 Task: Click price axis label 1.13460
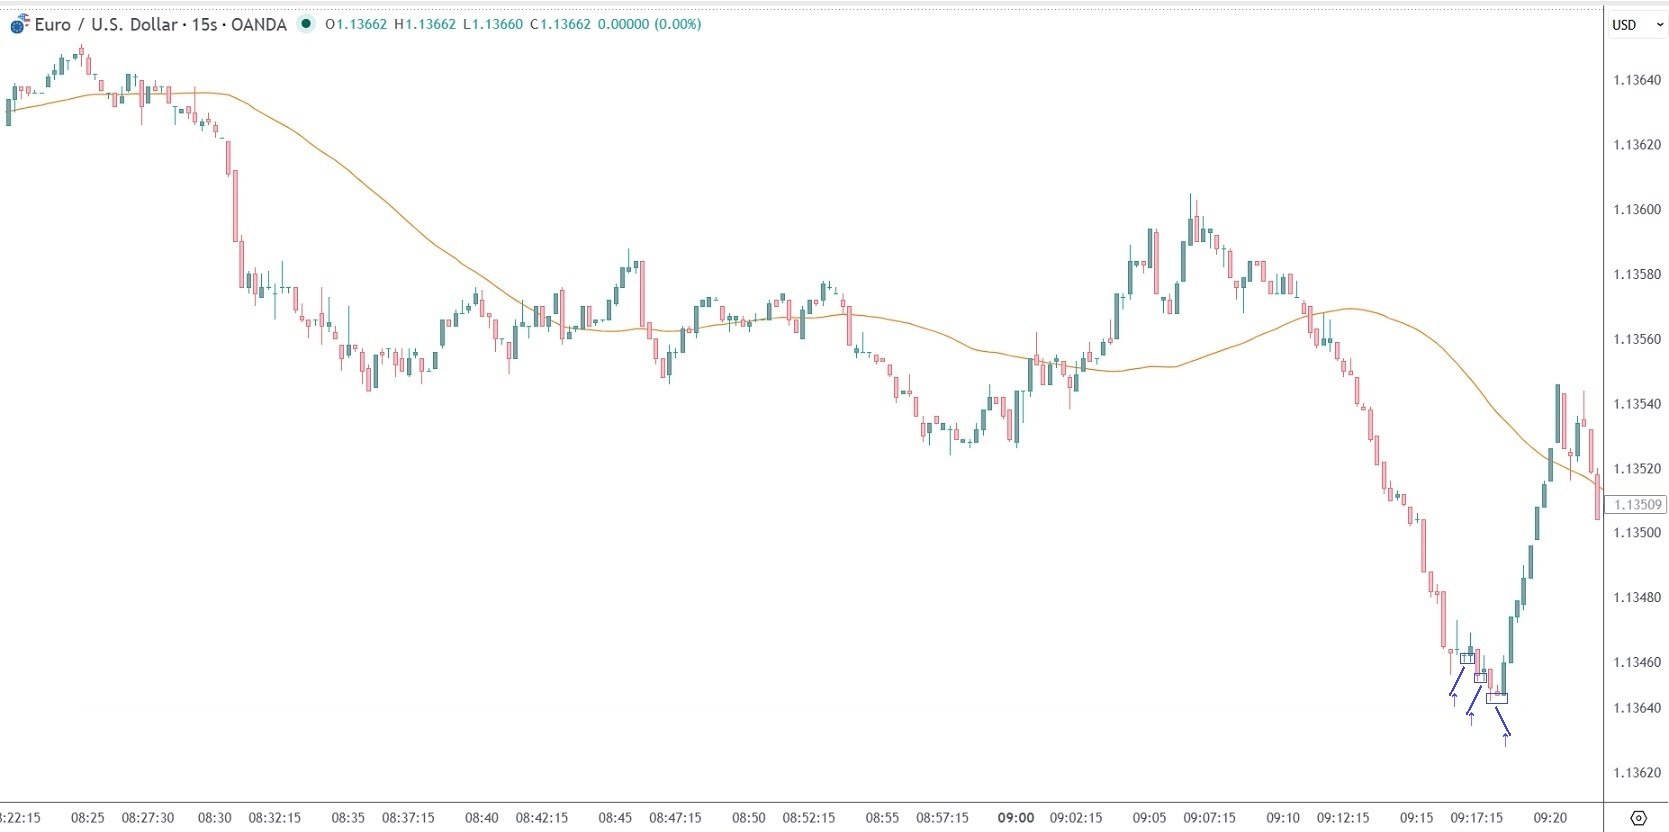coord(1637,662)
